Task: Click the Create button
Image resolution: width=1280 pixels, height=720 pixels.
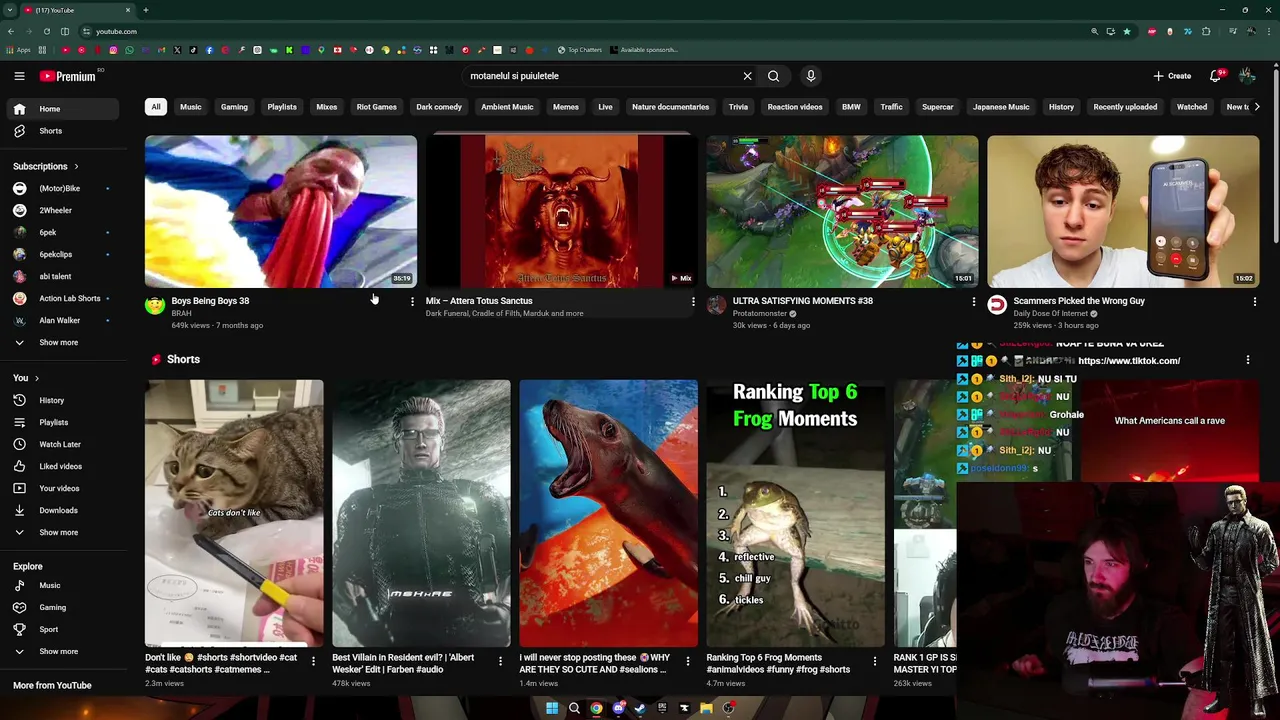Action: click(x=1172, y=76)
